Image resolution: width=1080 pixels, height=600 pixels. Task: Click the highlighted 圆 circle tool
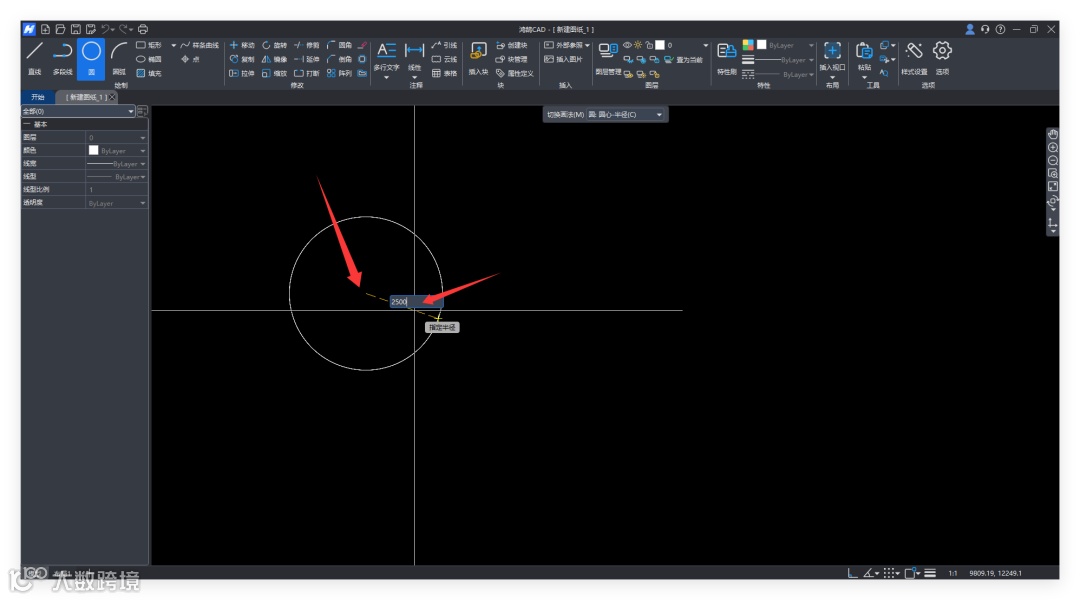[91, 58]
